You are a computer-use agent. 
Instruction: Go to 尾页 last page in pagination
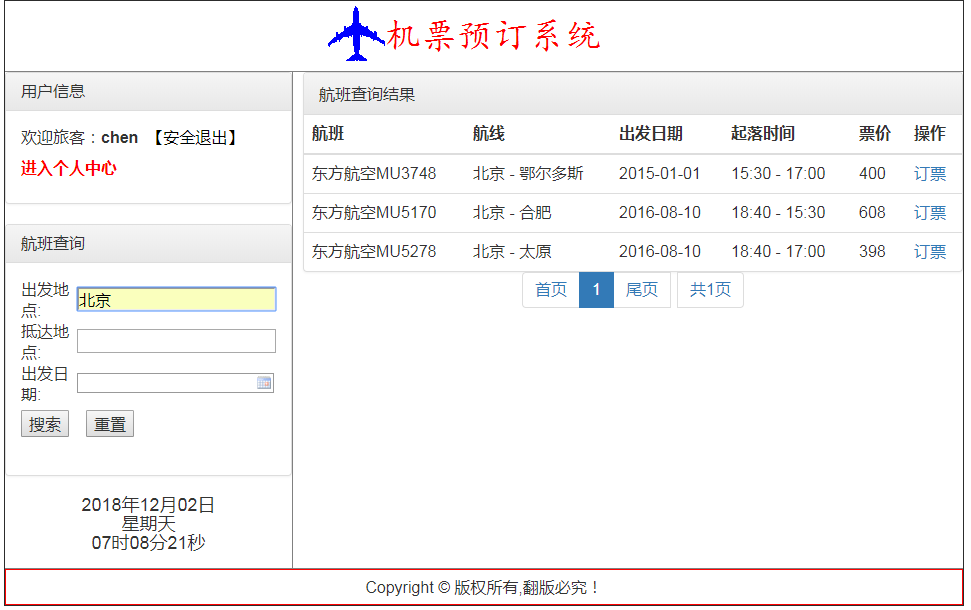tap(642, 289)
